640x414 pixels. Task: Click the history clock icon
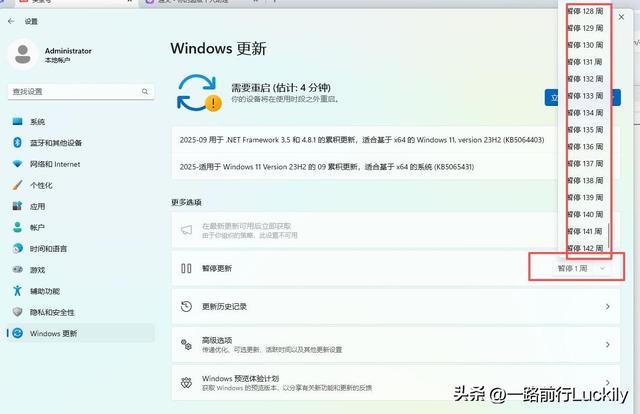pos(186,306)
